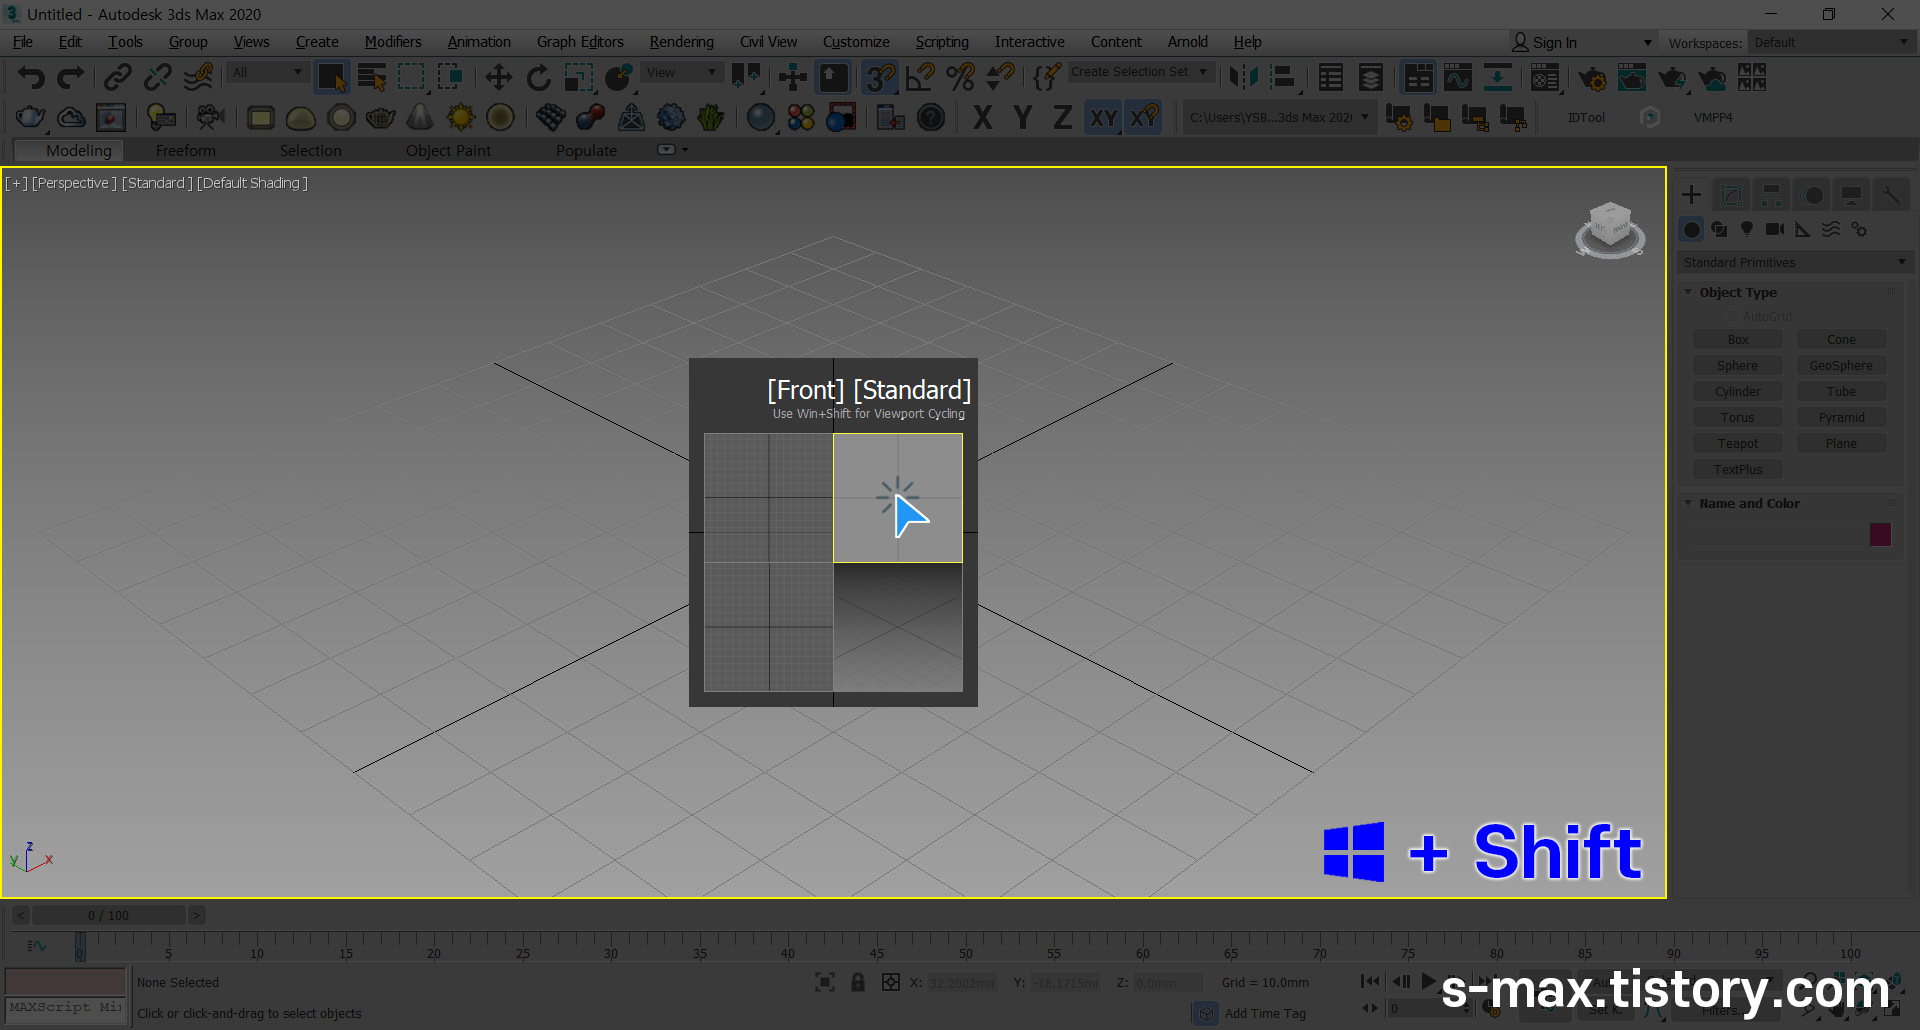Viewport: 1920px width, 1030px height.
Task: Open the Rendering menu
Action: [x=682, y=42]
